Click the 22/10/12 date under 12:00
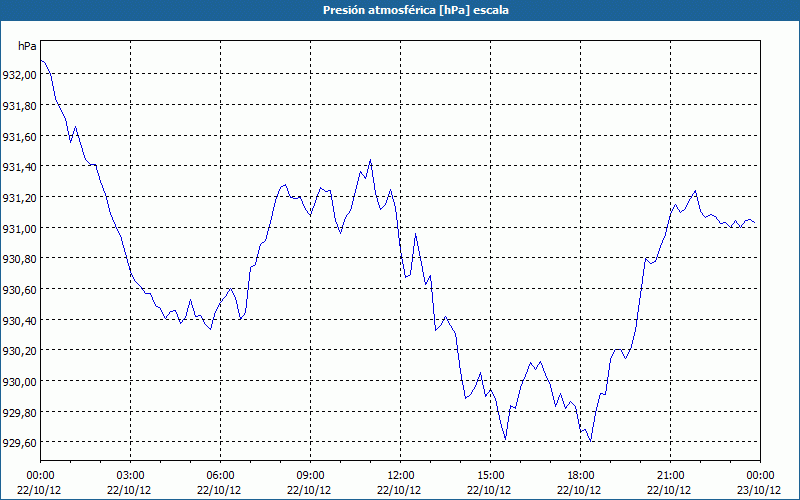Viewport: 800px width, 500px height. click(x=399, y=490)
